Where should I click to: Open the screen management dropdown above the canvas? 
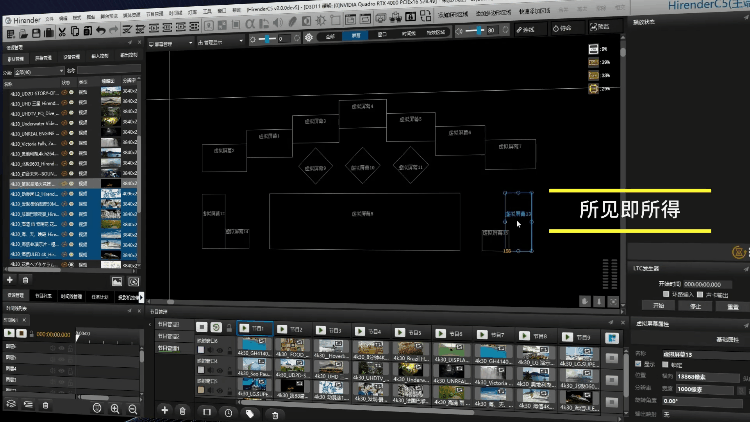(x=171, y=43)
